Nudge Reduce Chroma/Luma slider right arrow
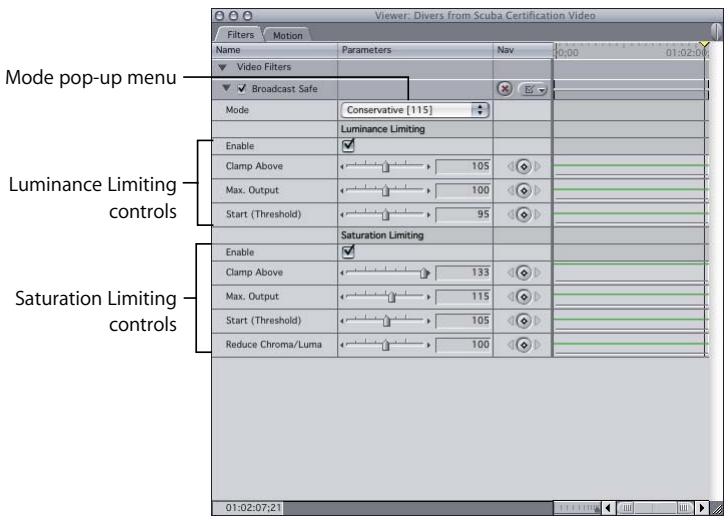The height and width of the screenshot is (520, 728). [x=429, y=345]
